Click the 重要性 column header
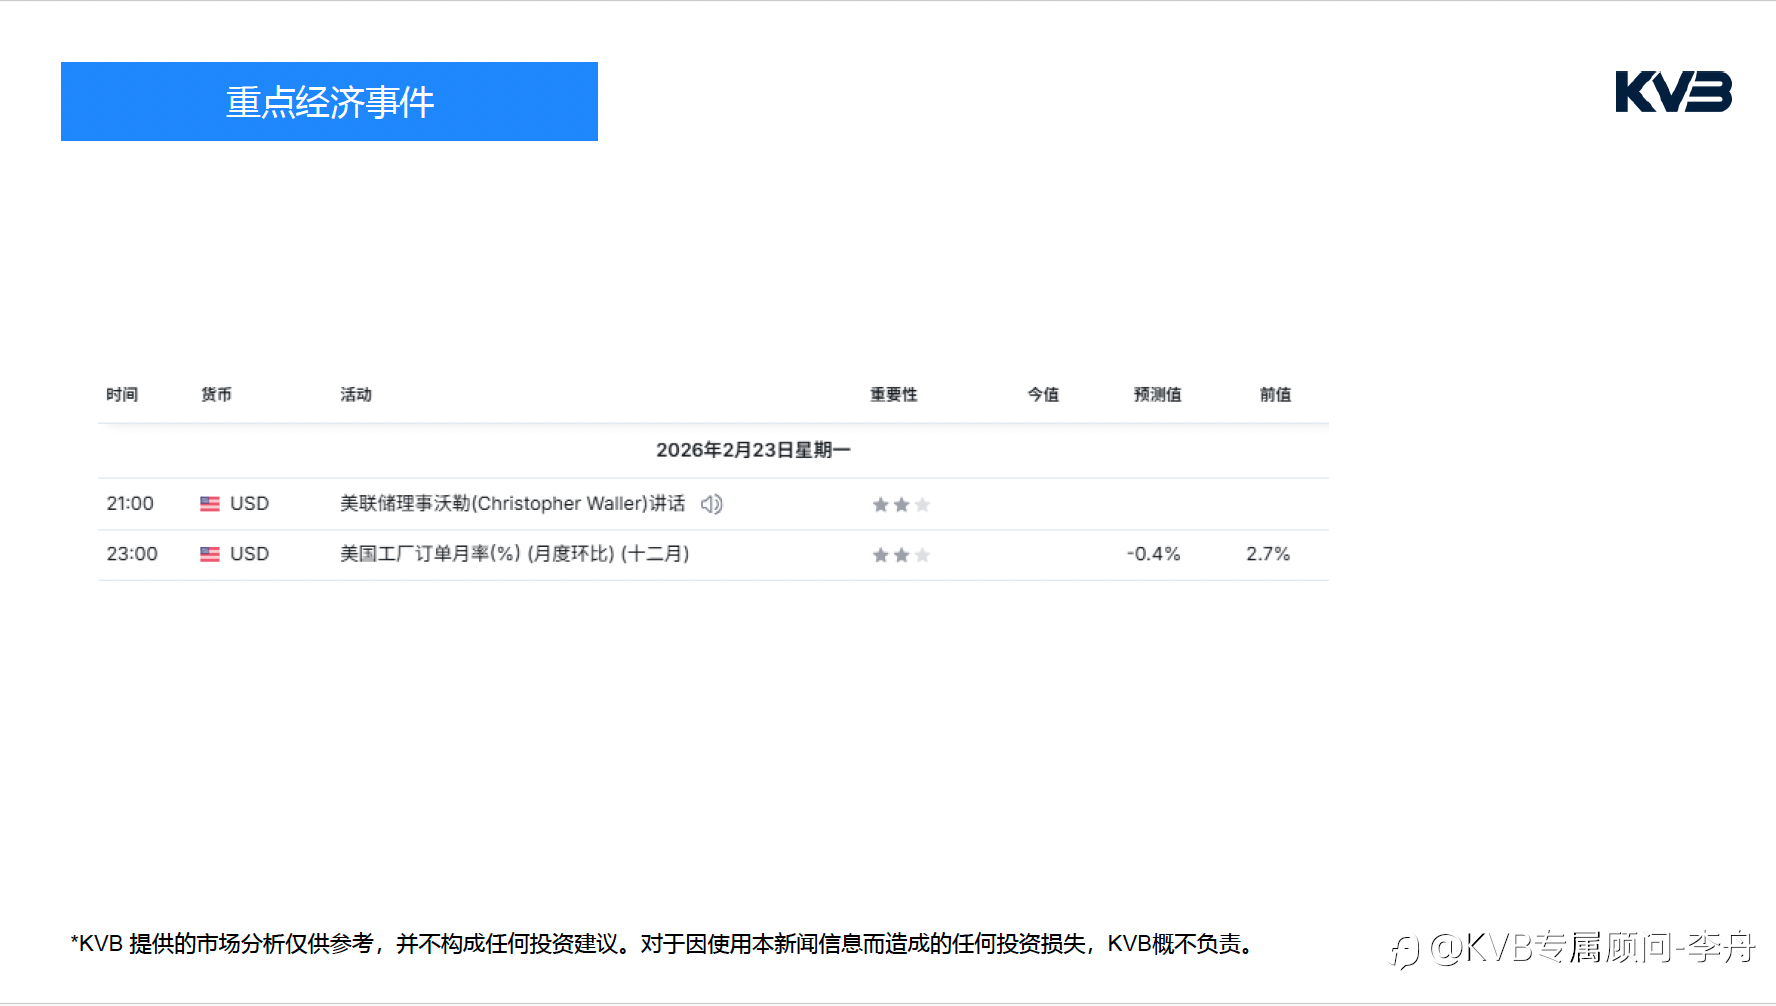The height and width of the screenshot is (1006, 1776). 894,395
